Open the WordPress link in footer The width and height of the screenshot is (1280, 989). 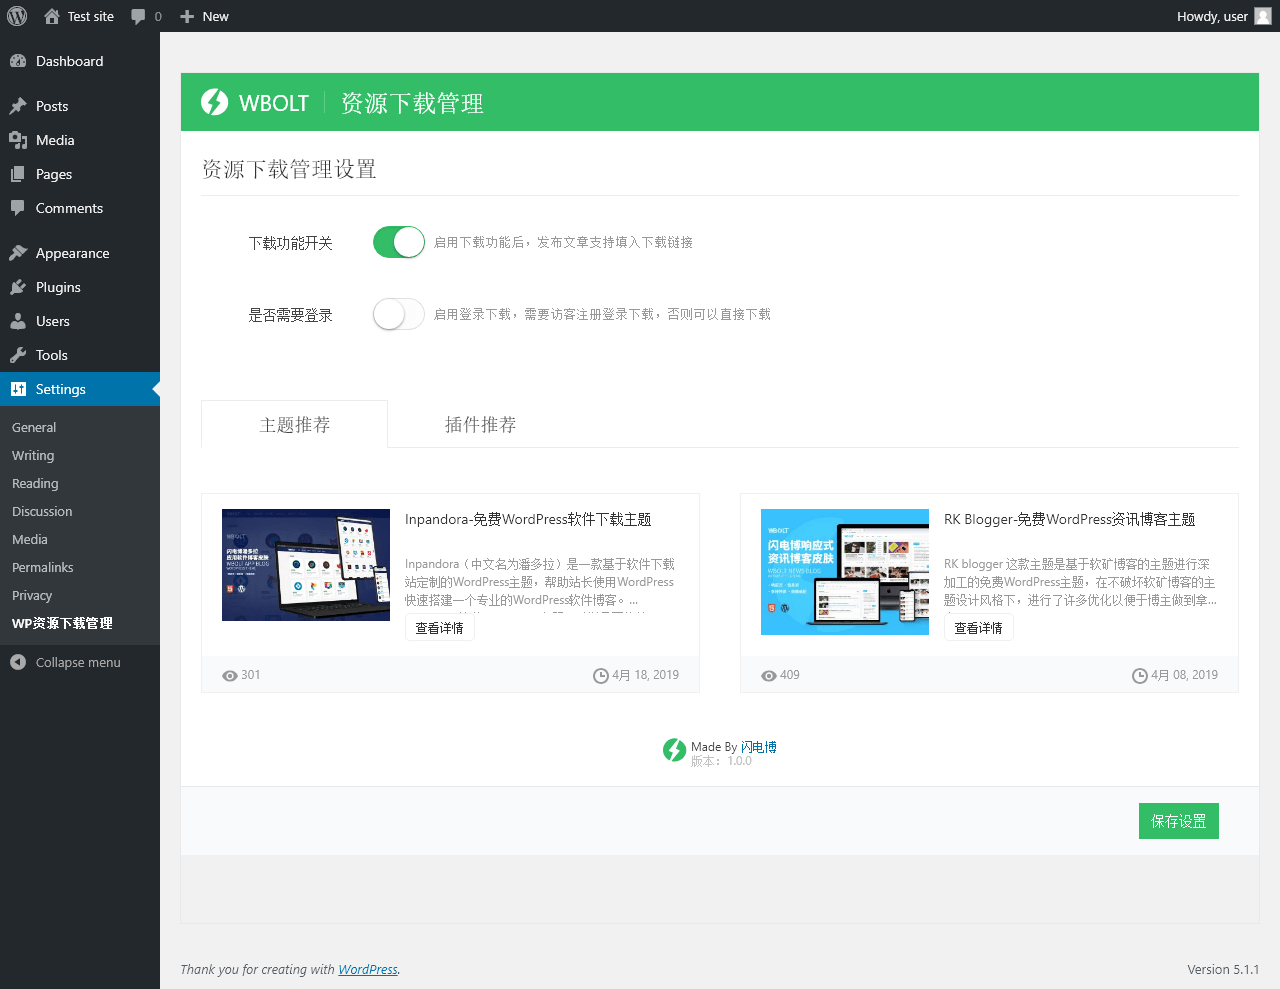tap(368, 969)
